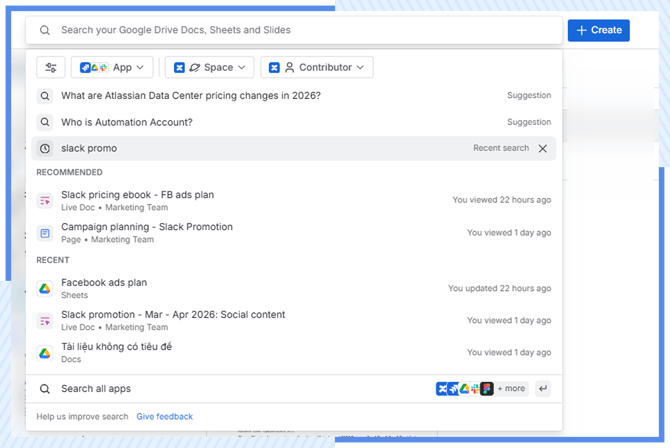
Task: Open 'Slack promotion - Mar - Apr 2026: Social content'
Action: [294, 320]
